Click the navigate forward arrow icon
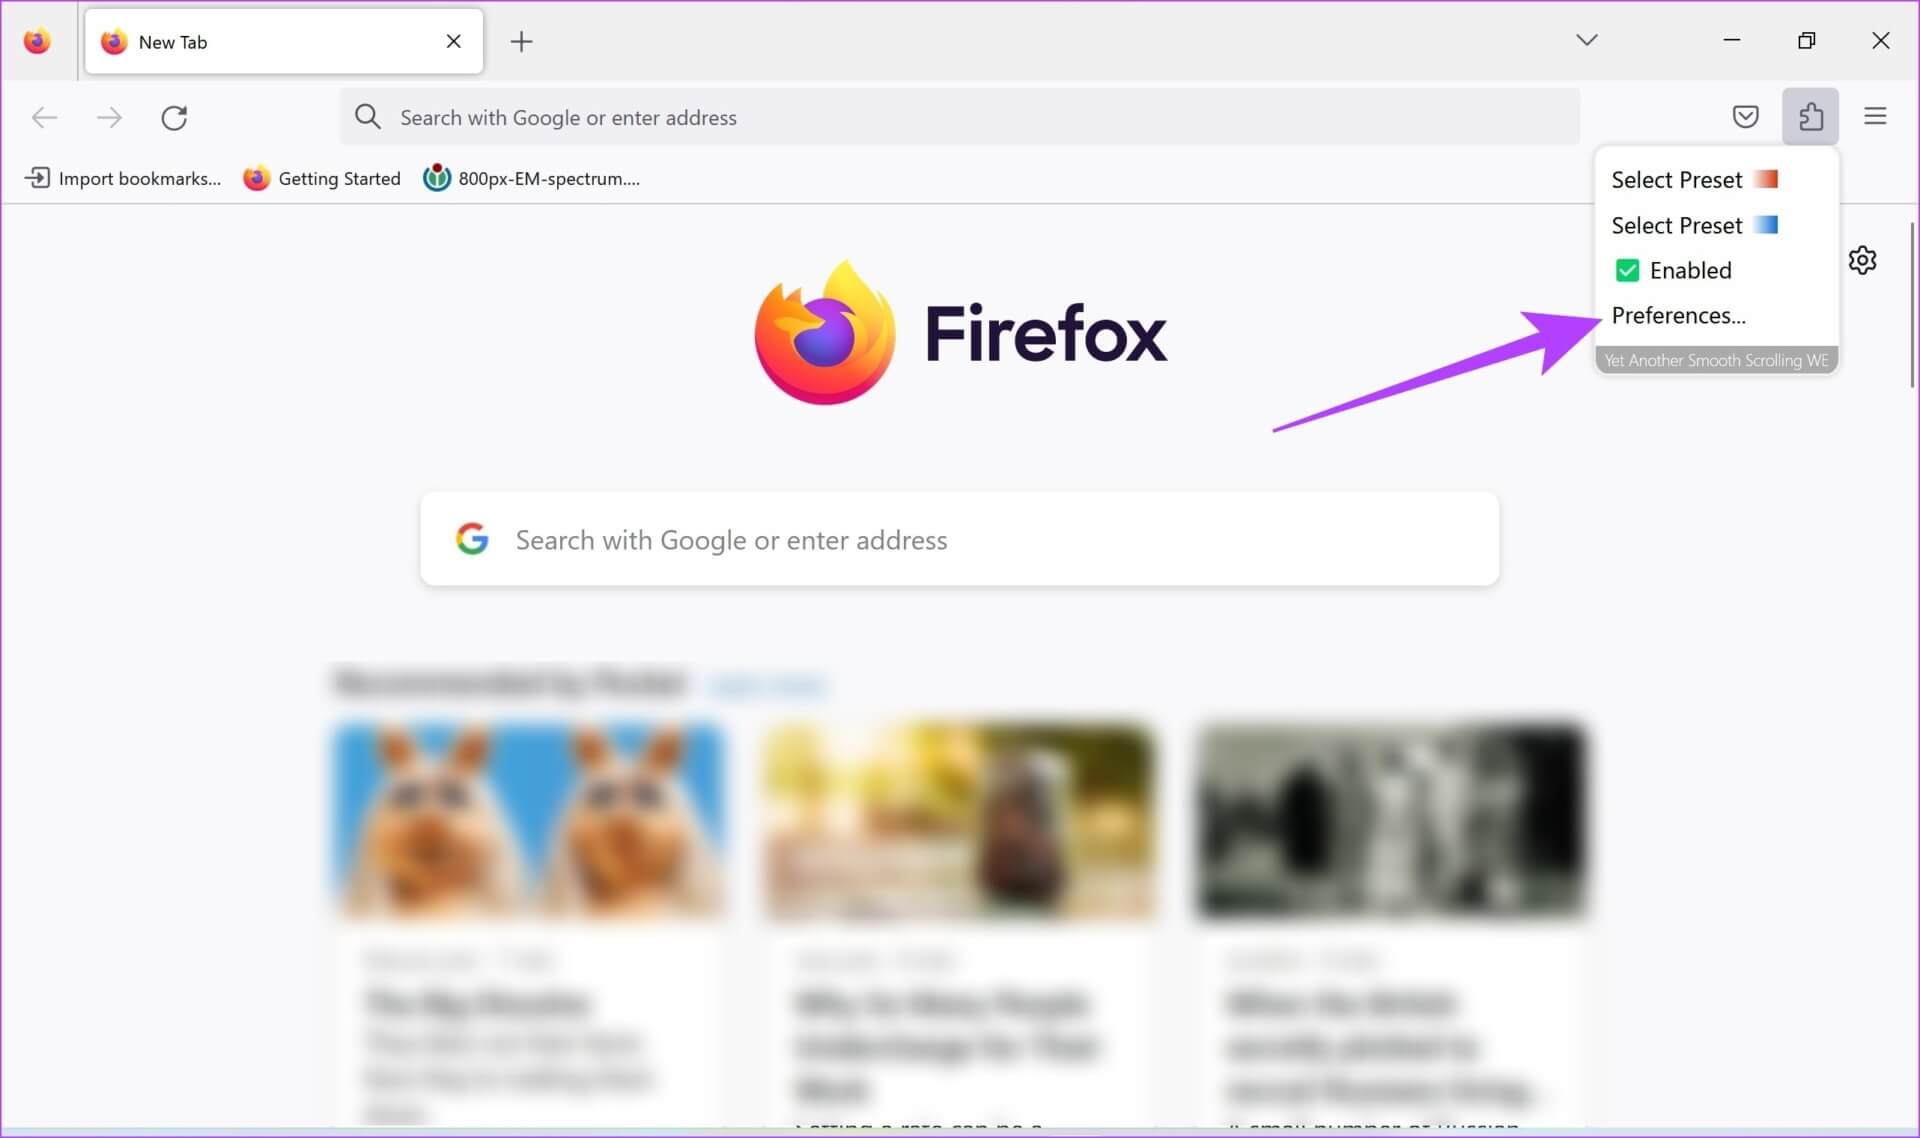 click(107, 117)
